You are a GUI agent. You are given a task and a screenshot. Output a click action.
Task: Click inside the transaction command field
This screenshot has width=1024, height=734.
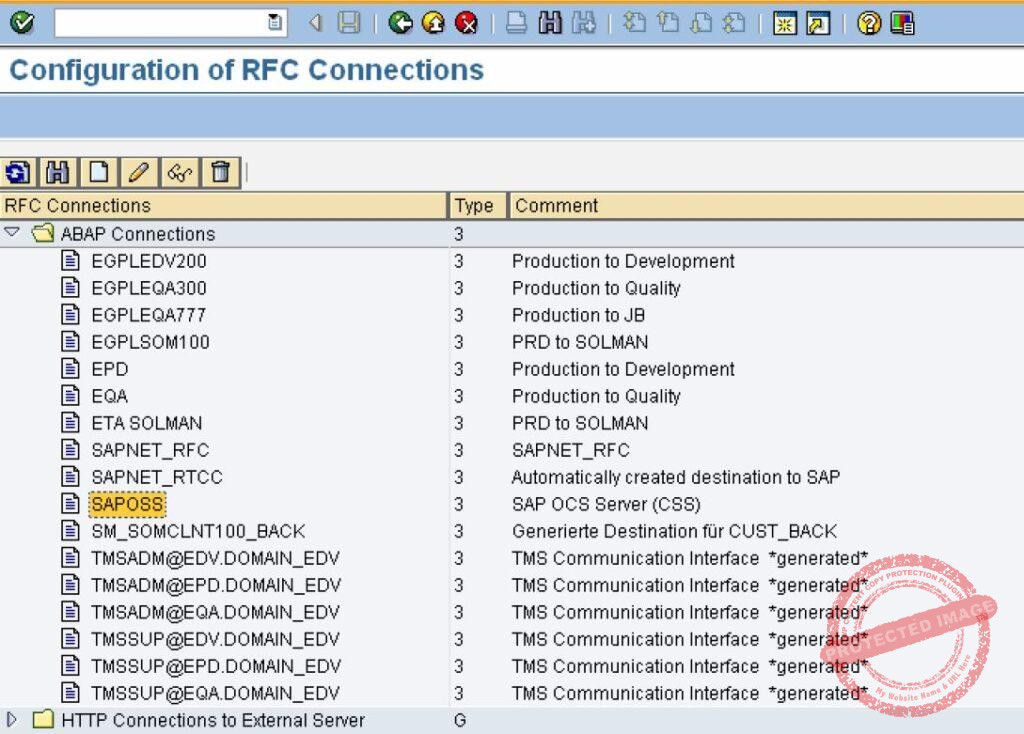point(160,22)
